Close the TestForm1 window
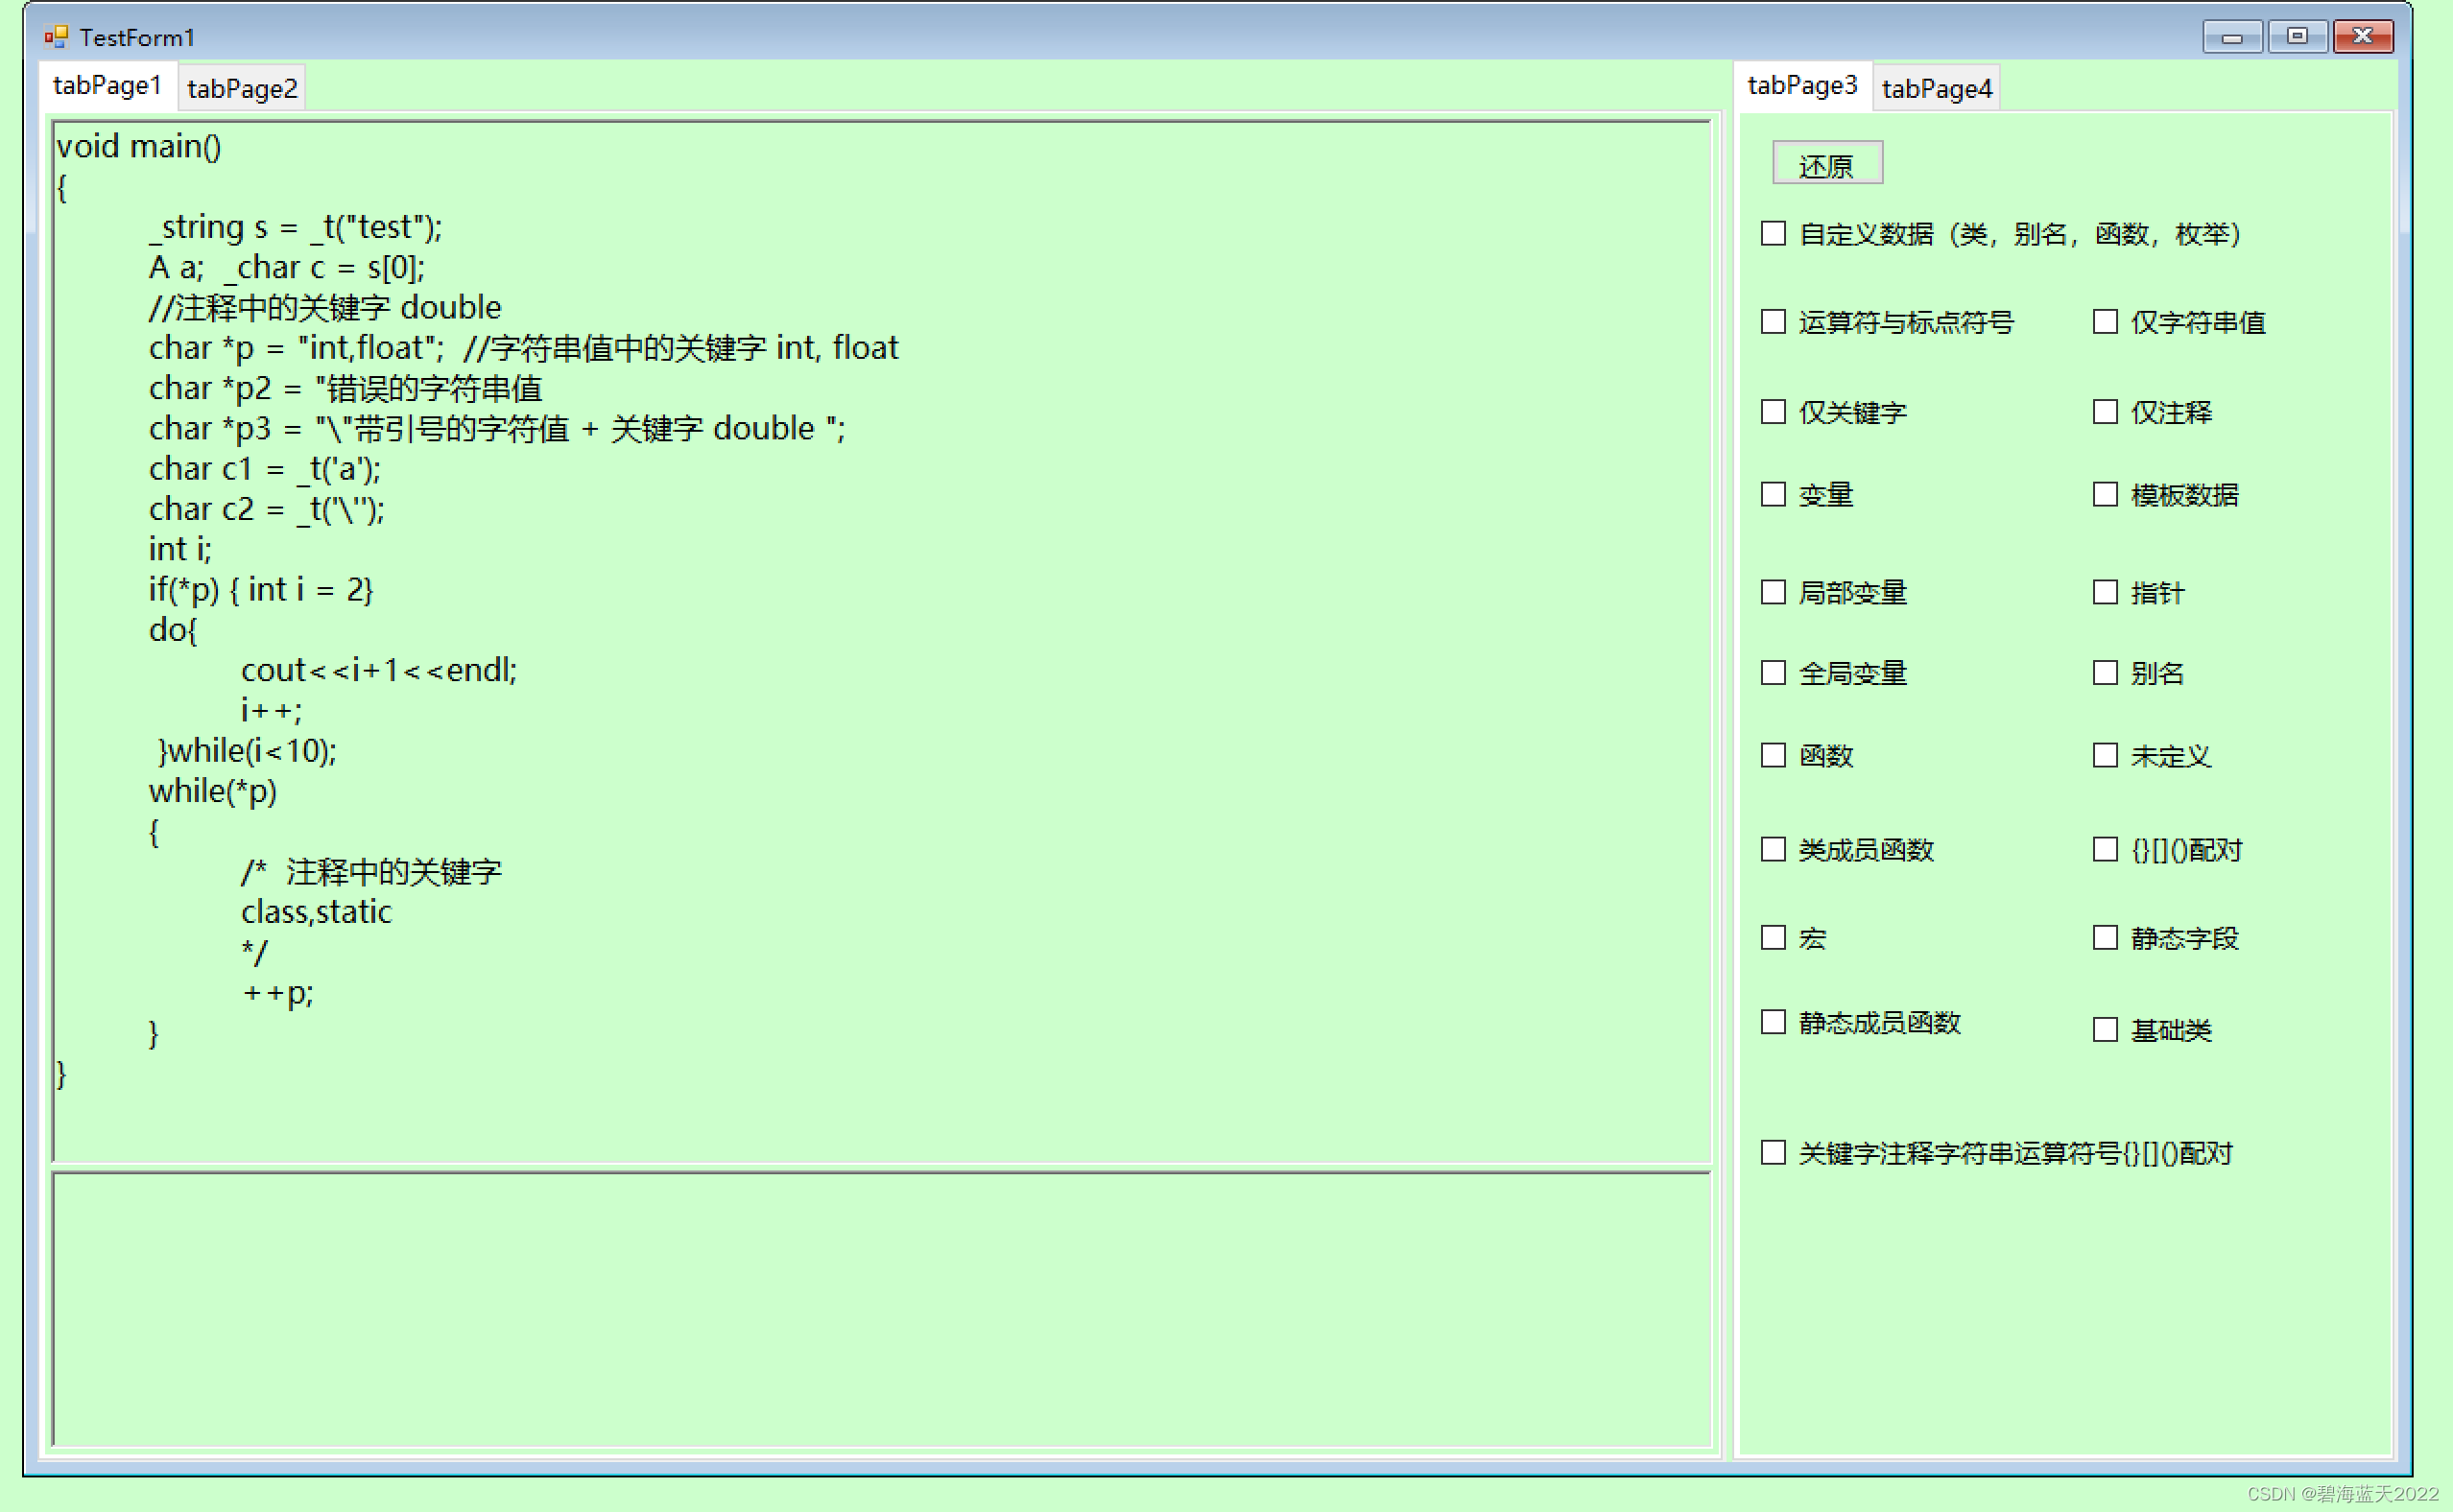Viewport: 2453px width, 1512px height. point(2363,37)
